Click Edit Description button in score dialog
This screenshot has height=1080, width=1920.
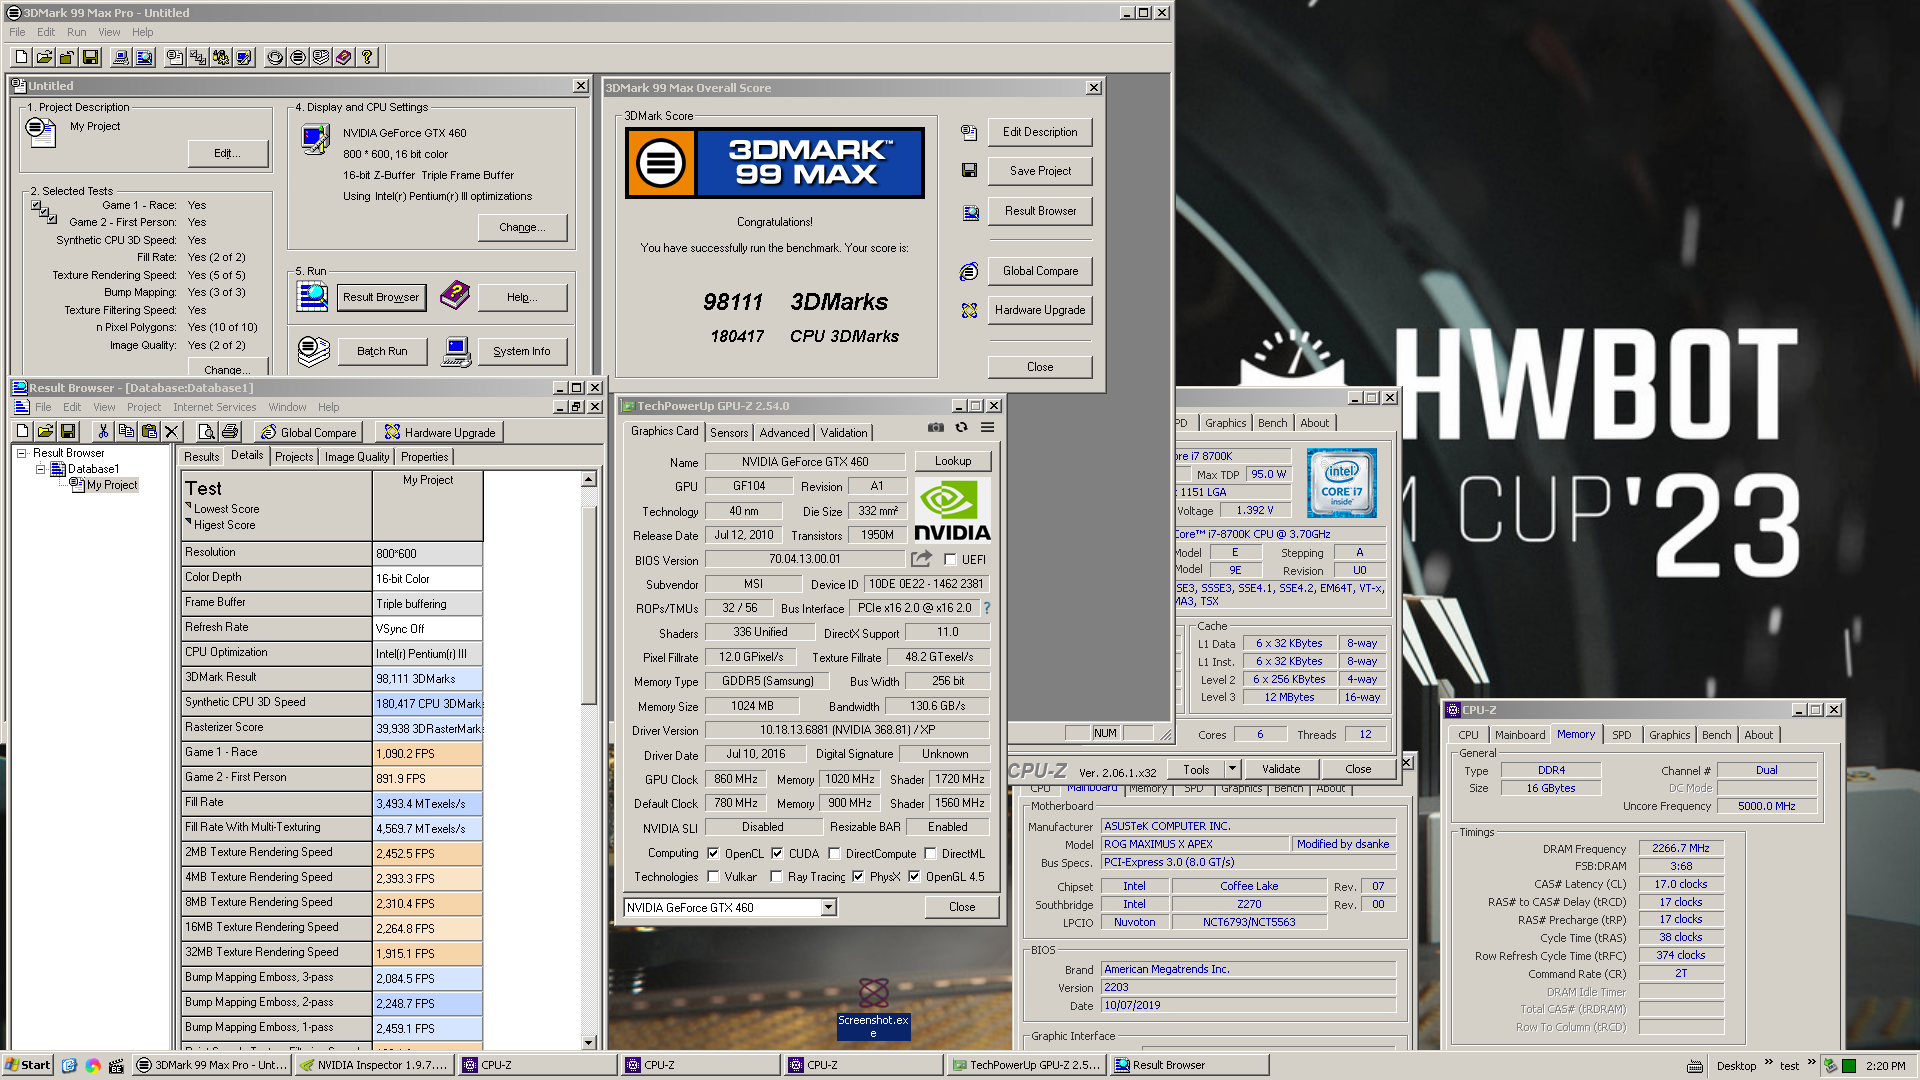click(1040, 132)
